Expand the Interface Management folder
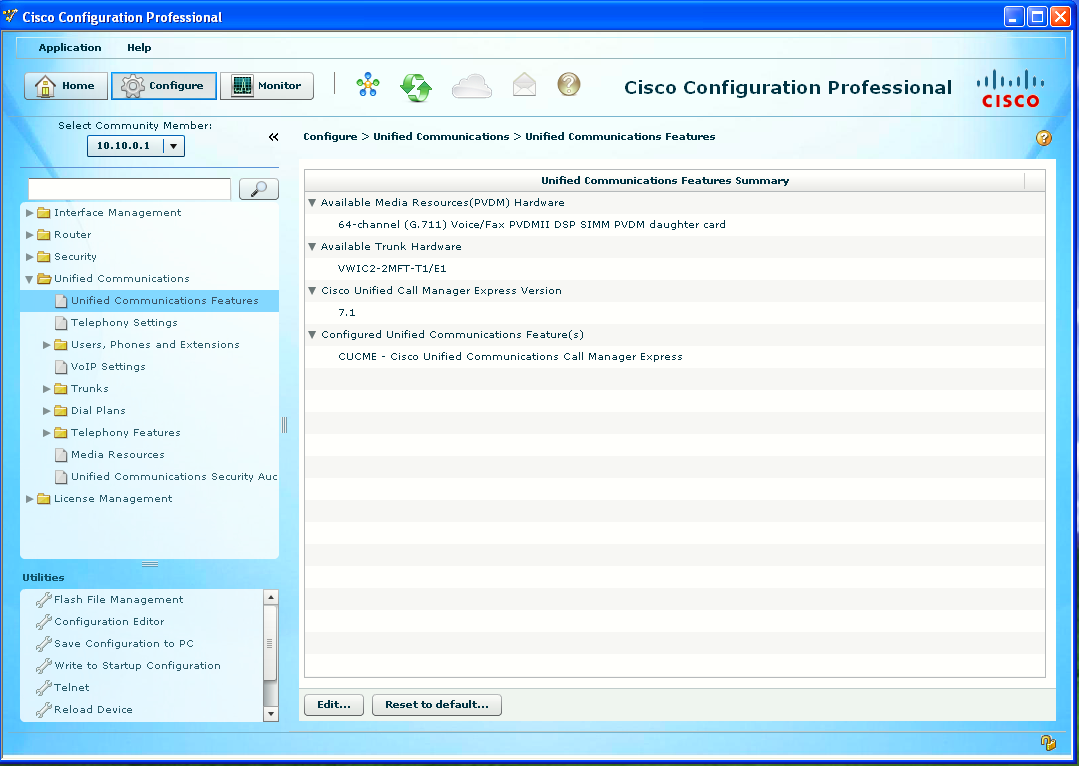The width and height of the screenshot is (1079, 766). 30,213
